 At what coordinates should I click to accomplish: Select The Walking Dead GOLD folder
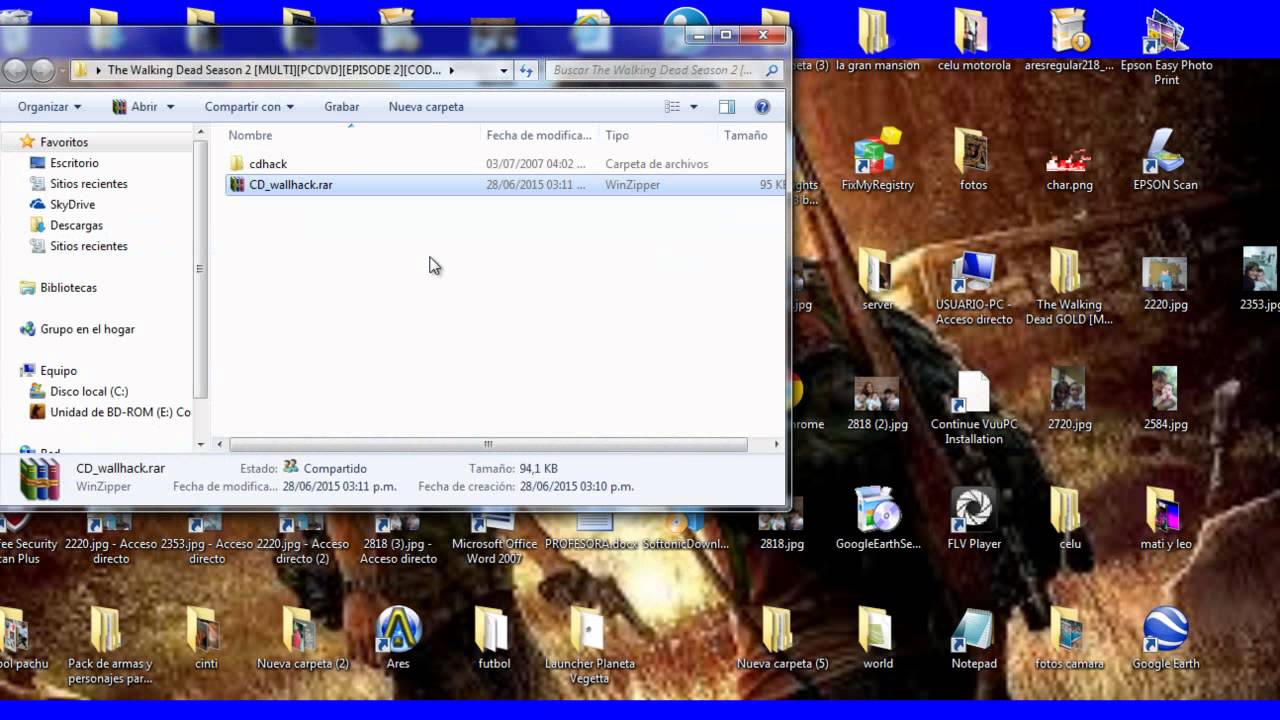pos(1069,287)
